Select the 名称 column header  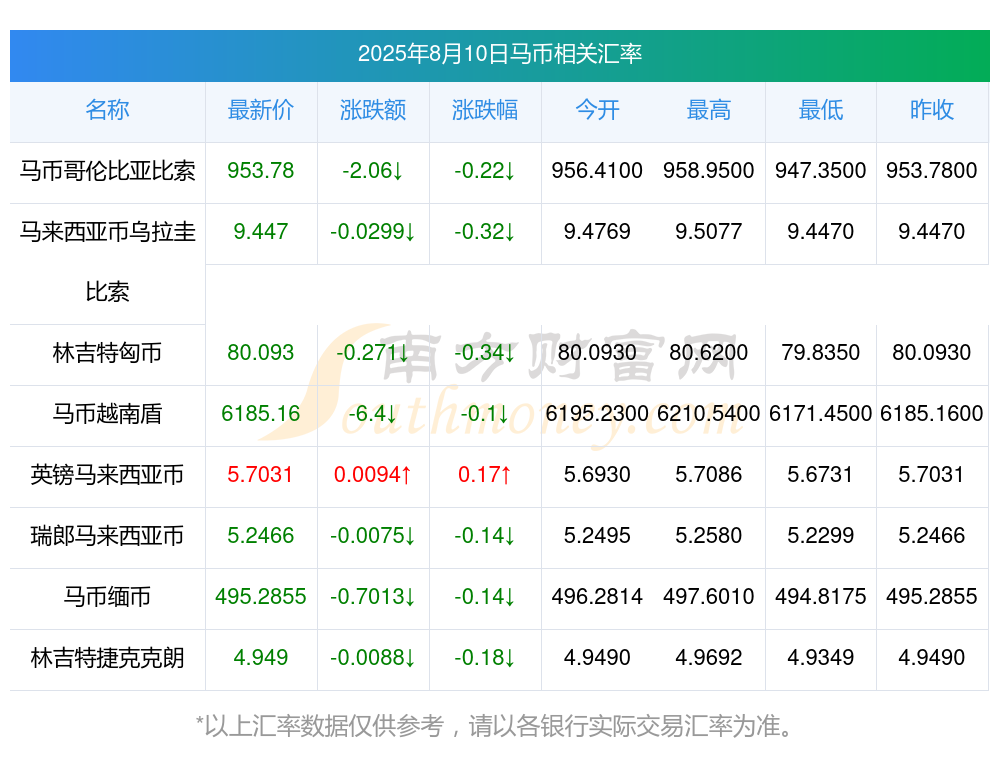pos(107,110)
